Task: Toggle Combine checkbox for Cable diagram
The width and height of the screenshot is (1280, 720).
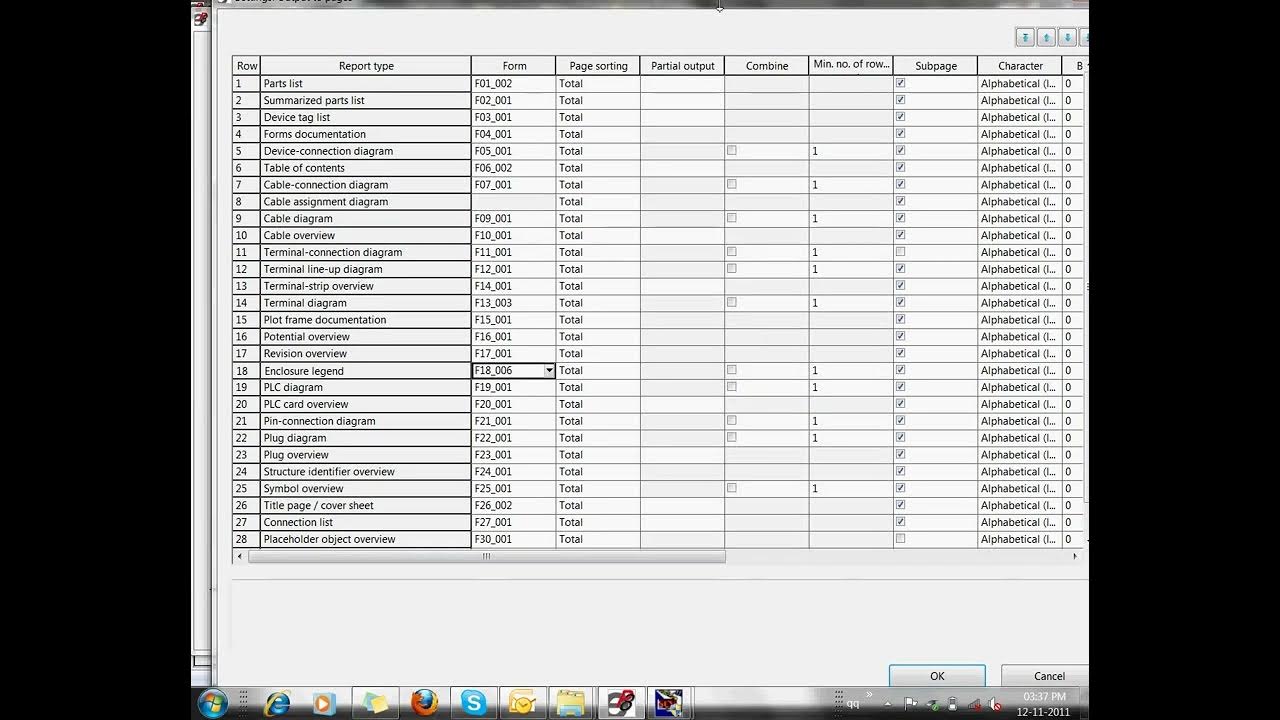Action: (x=731, y=218)
